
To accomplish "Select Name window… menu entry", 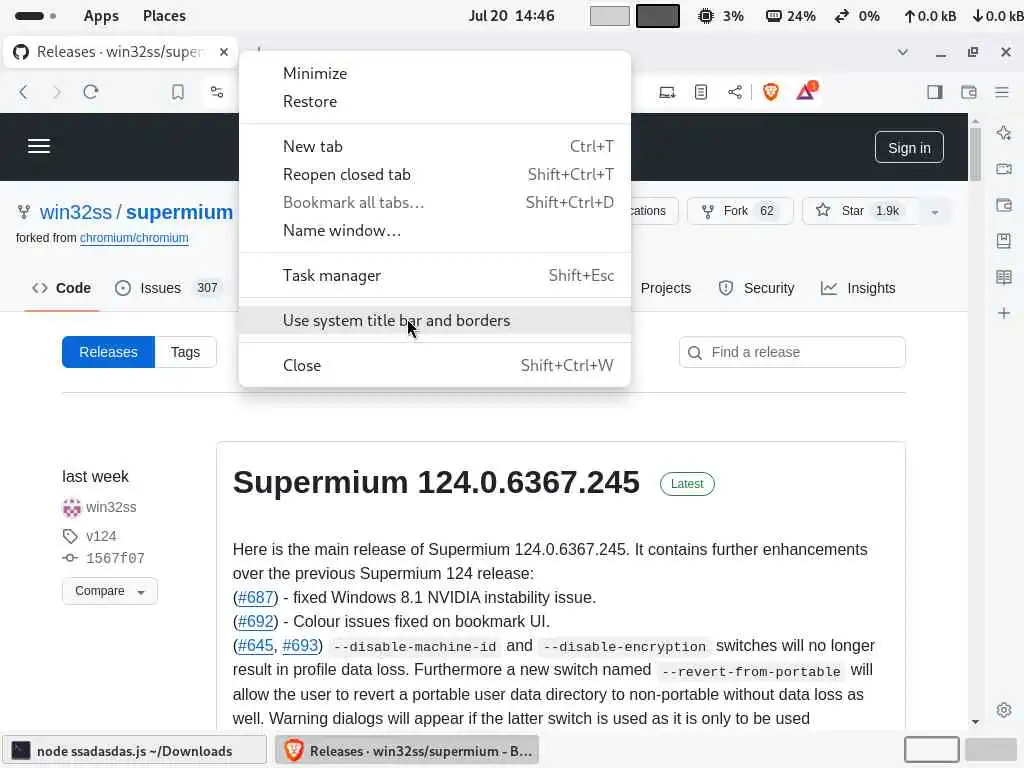I will pos(435,231).
